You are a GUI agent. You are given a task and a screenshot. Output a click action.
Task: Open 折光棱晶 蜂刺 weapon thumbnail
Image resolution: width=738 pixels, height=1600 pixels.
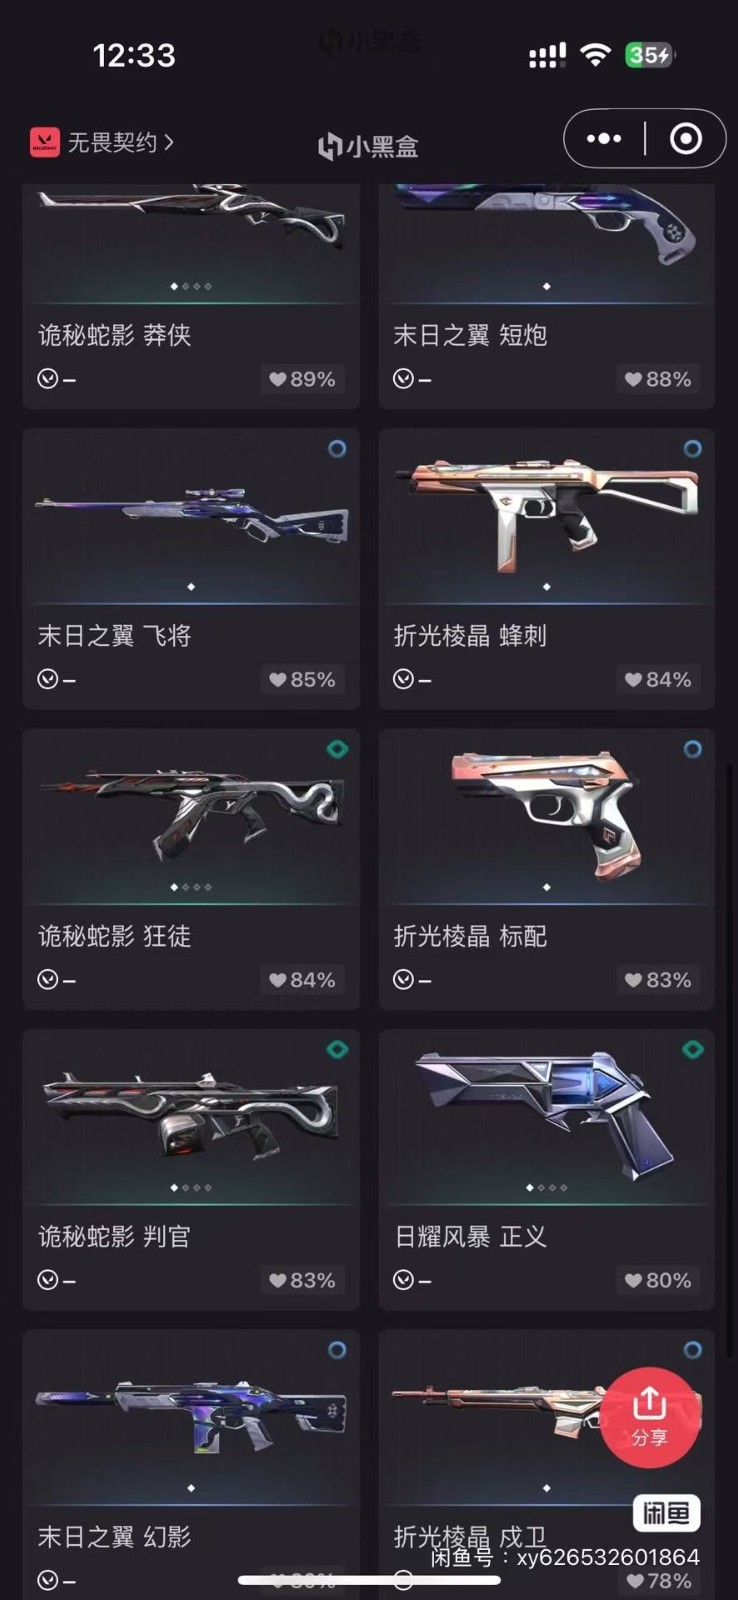[x=546, y=516]
